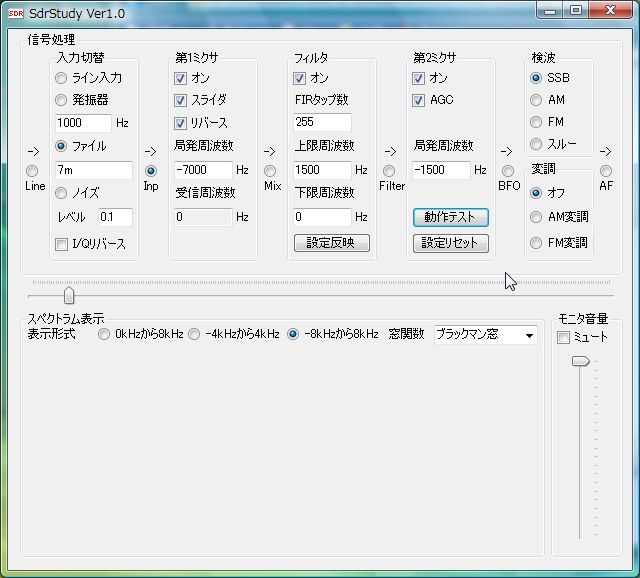
Task: Select ライン入力 radio button
Action: 61,78
